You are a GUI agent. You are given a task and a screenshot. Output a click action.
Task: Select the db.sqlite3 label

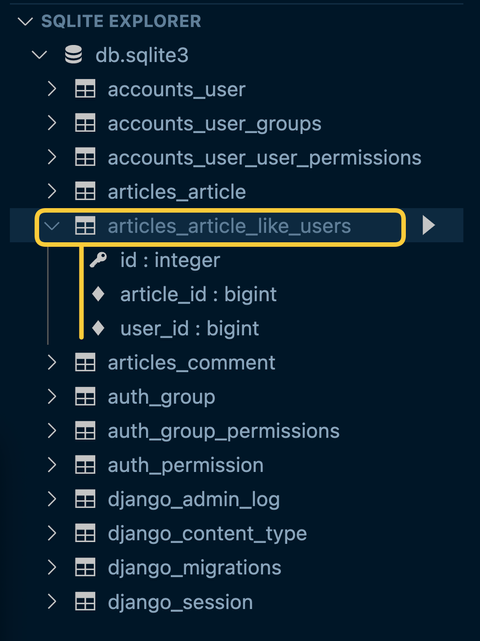[142, 56]
